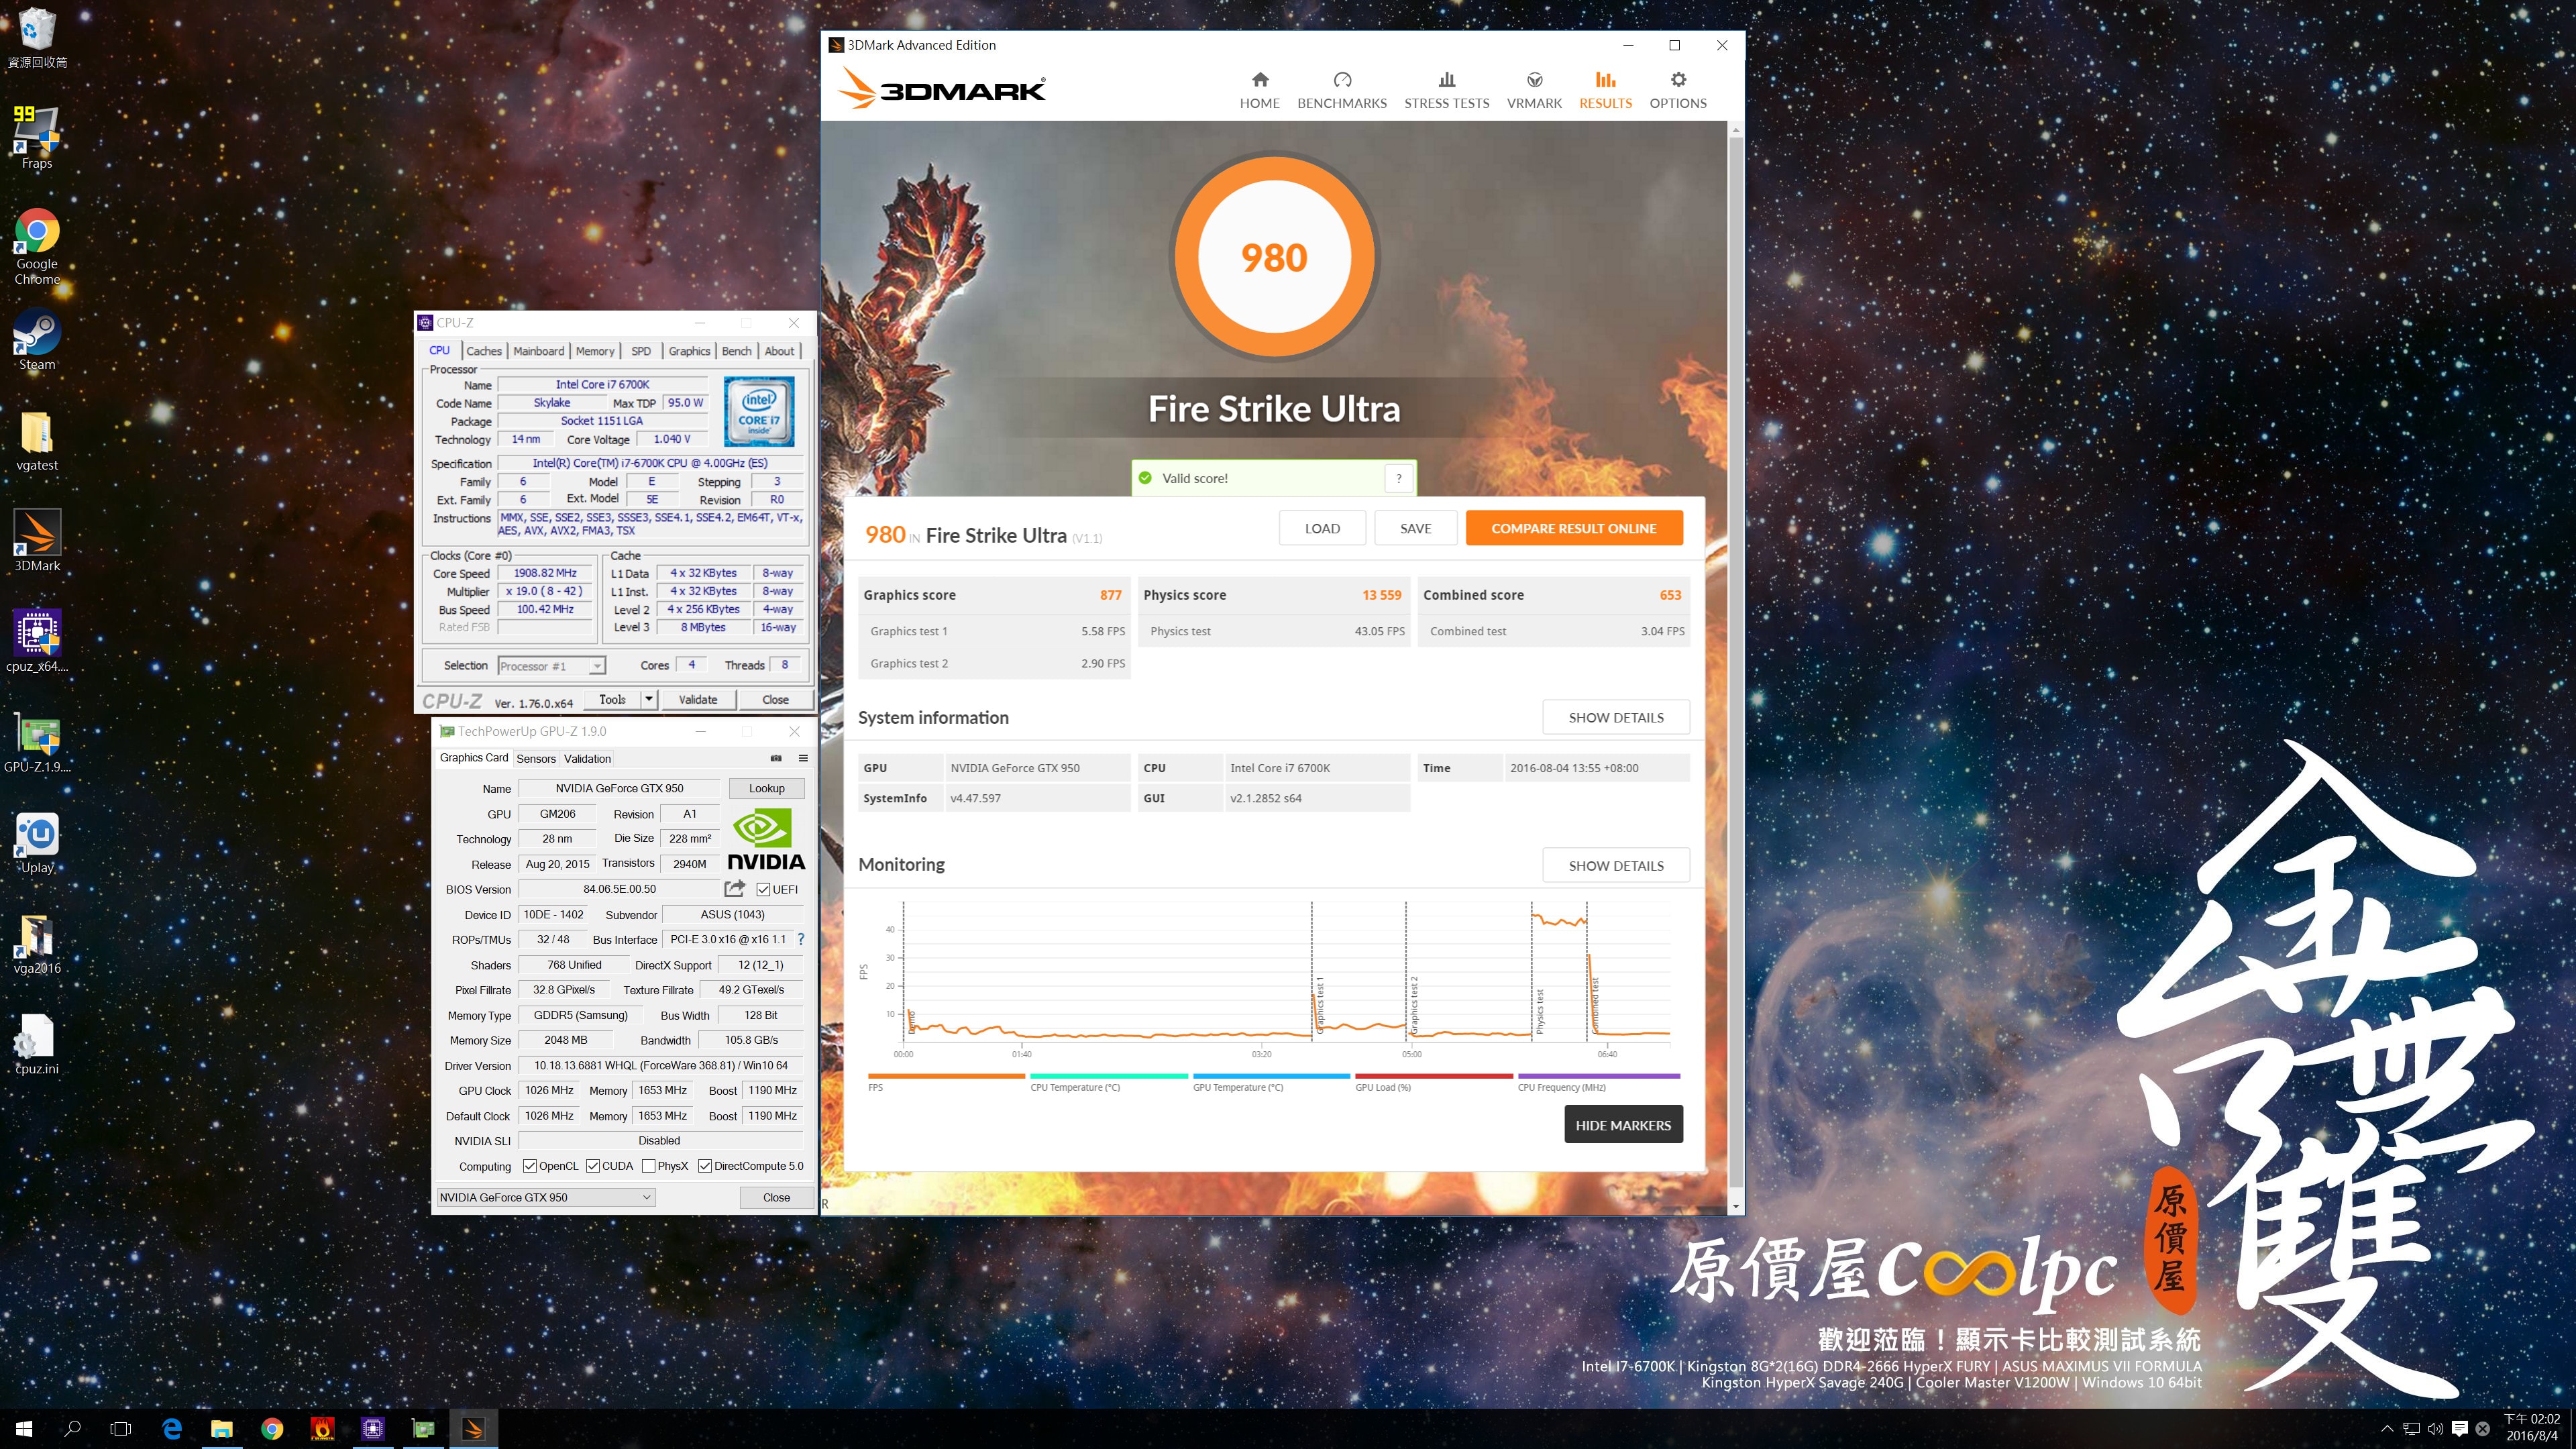Open the taskbar clock showing 02:02

pyautogui.click(x=2532, y=1427)
